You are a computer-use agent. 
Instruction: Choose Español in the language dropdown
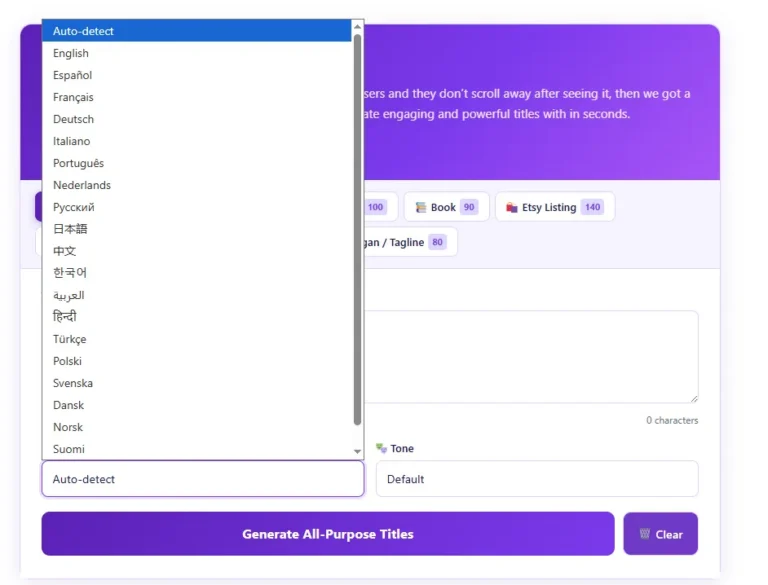click(x=72, y=75)
